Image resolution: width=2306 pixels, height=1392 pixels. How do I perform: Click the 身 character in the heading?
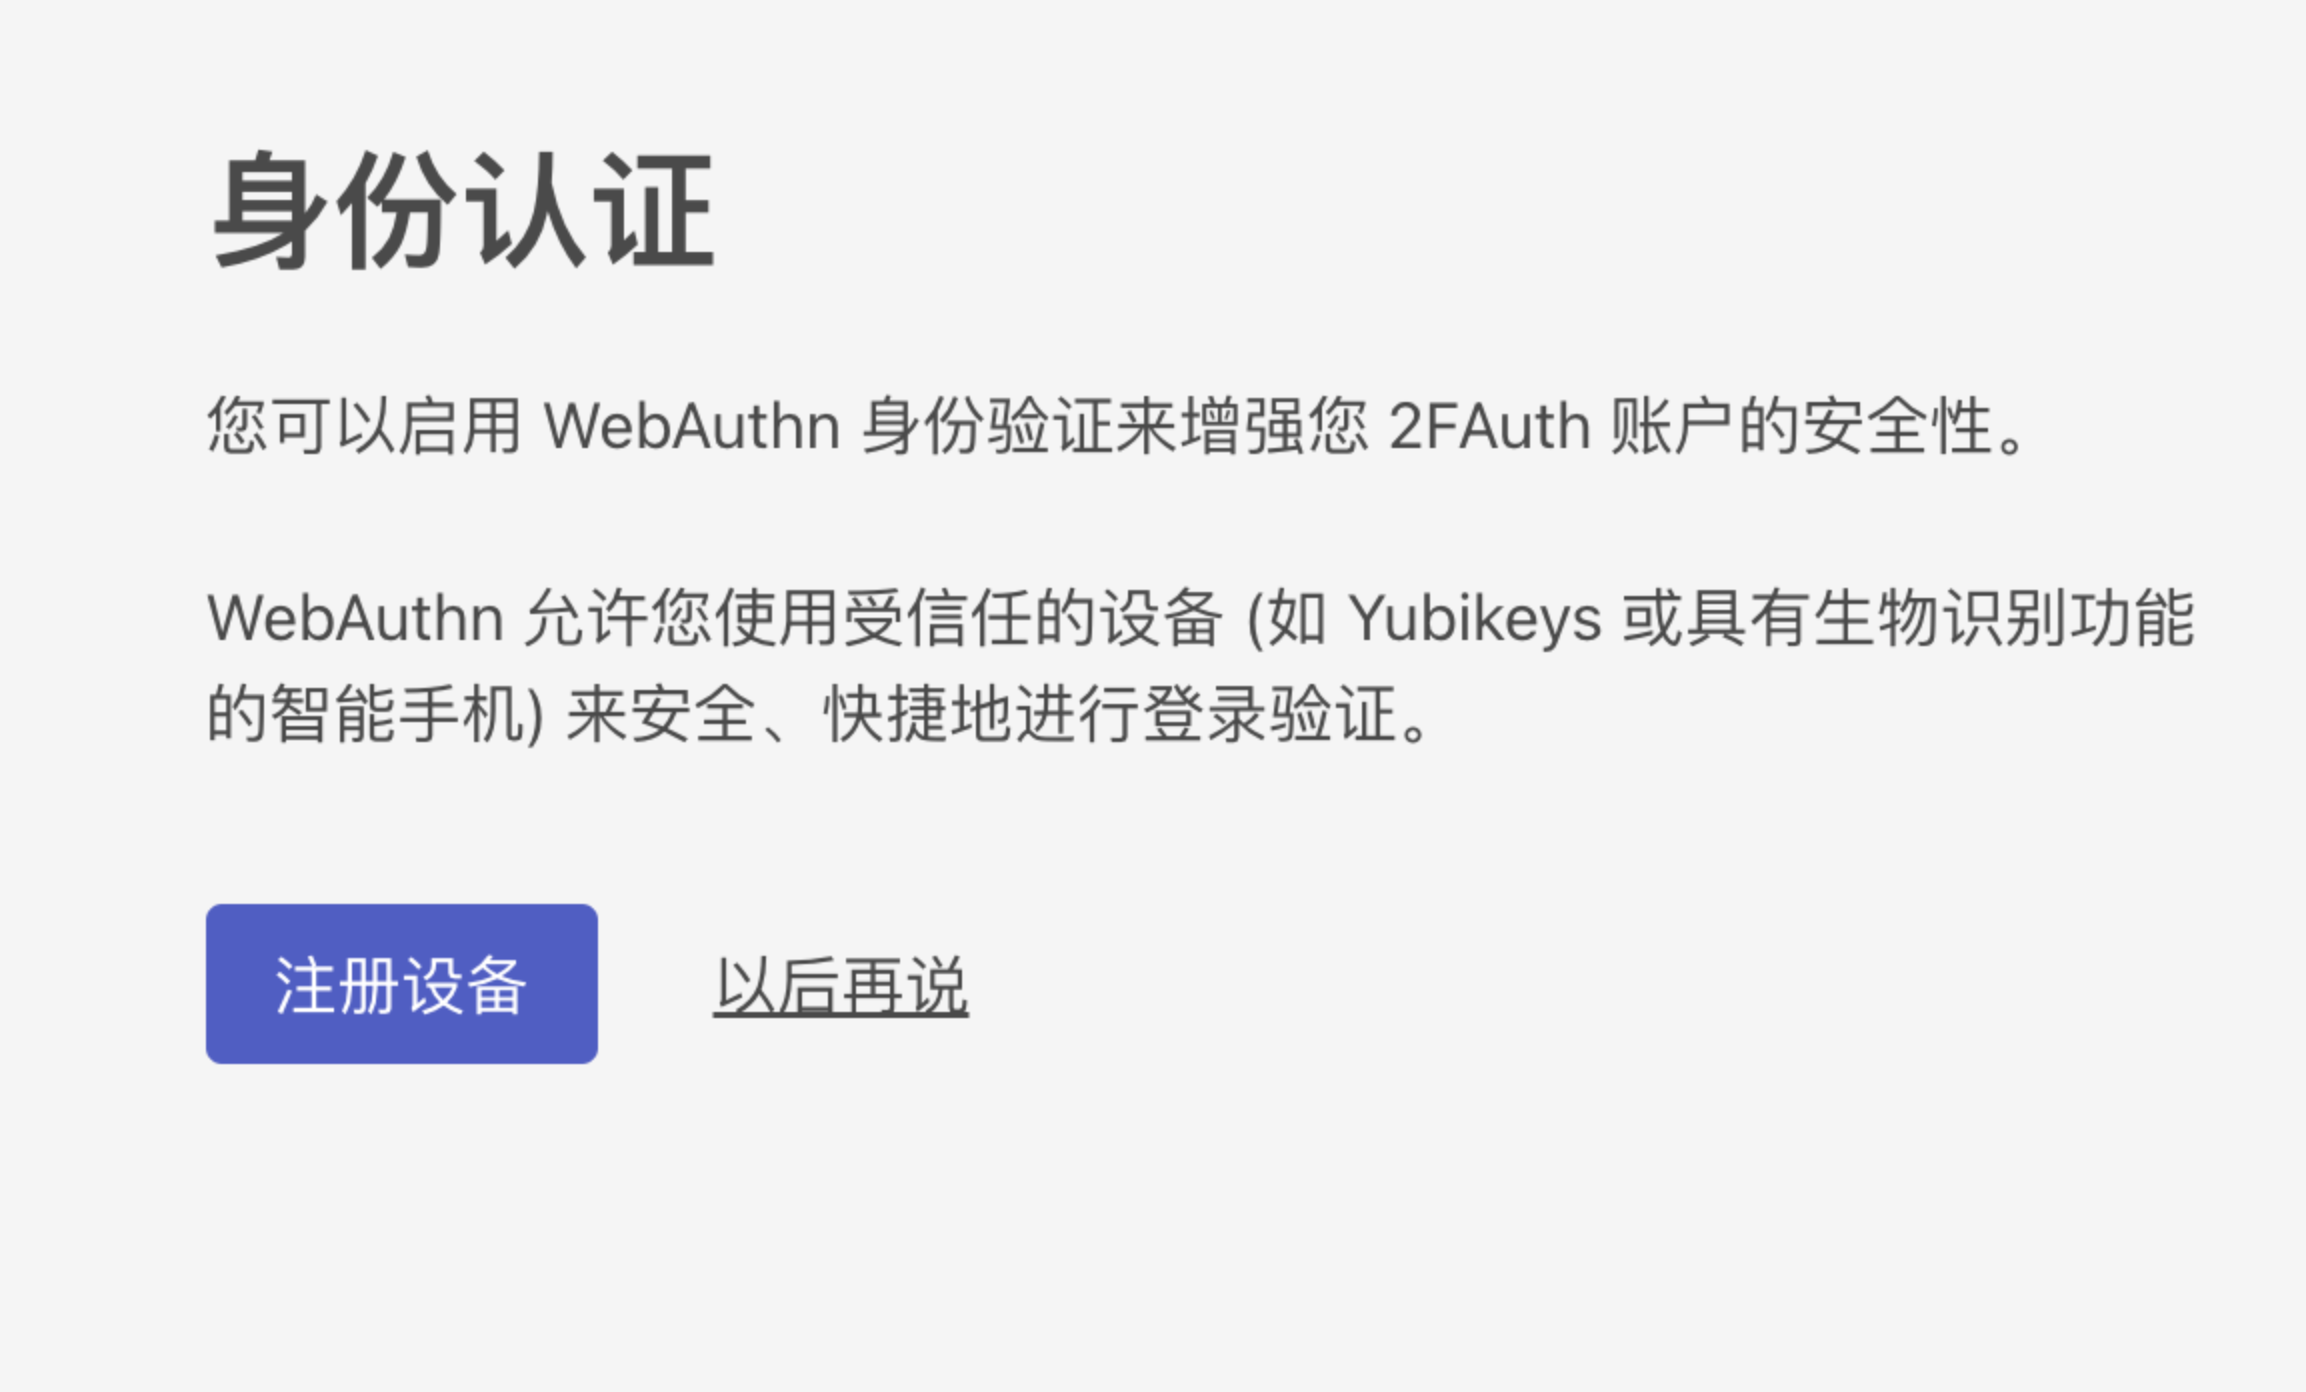click(270, 211)
